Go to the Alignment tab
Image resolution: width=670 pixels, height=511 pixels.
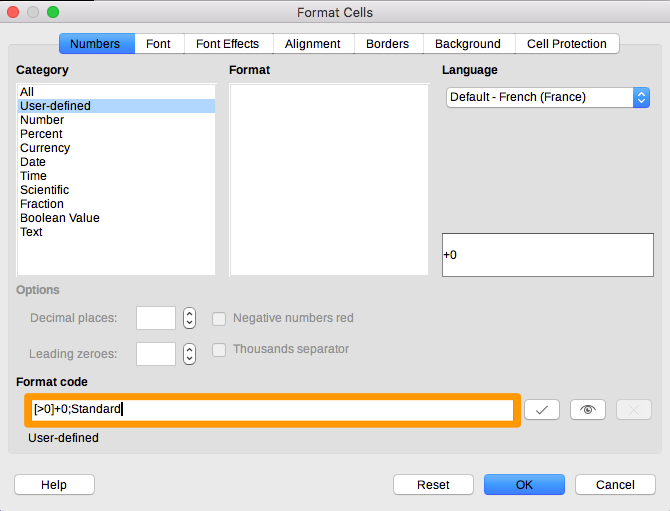(x=312, y=44)
